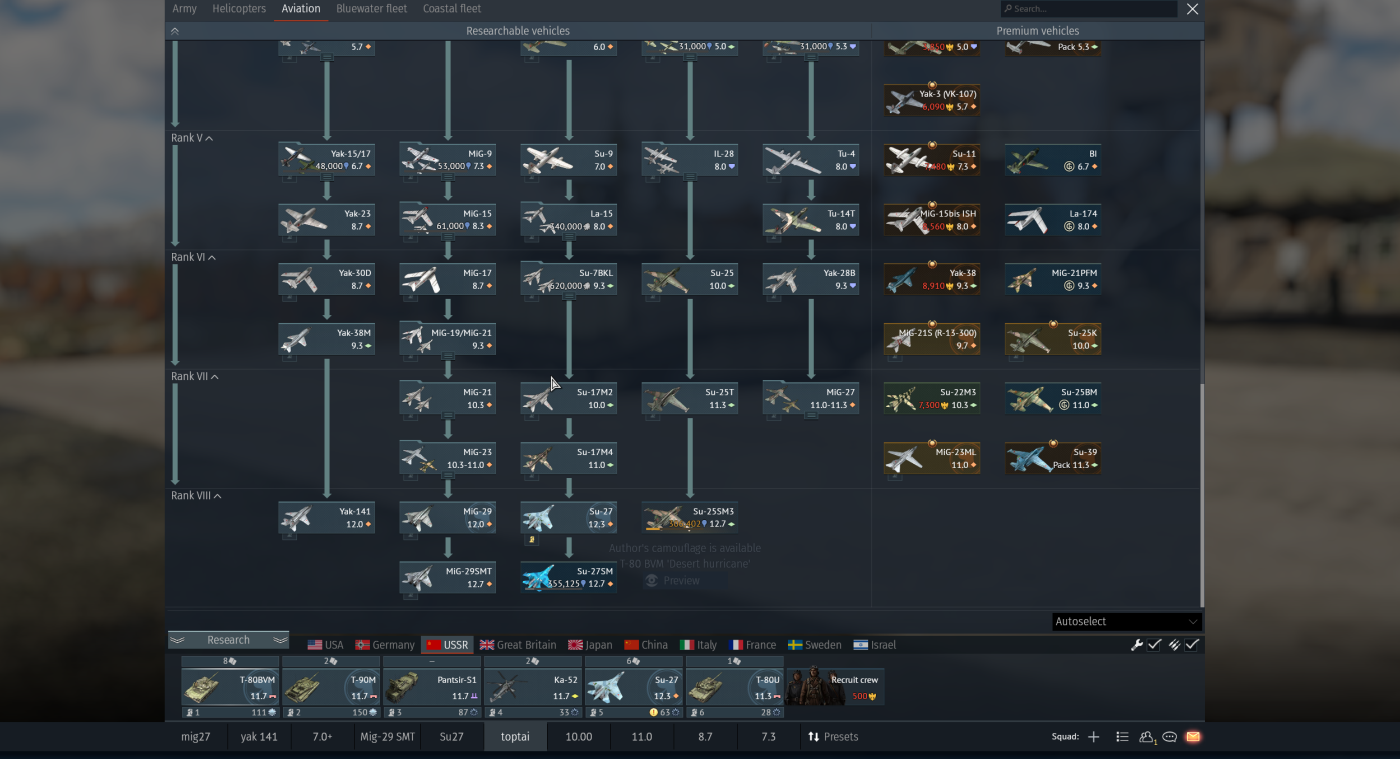
Task: Select the Su-27SM research card
Action: 569,577
